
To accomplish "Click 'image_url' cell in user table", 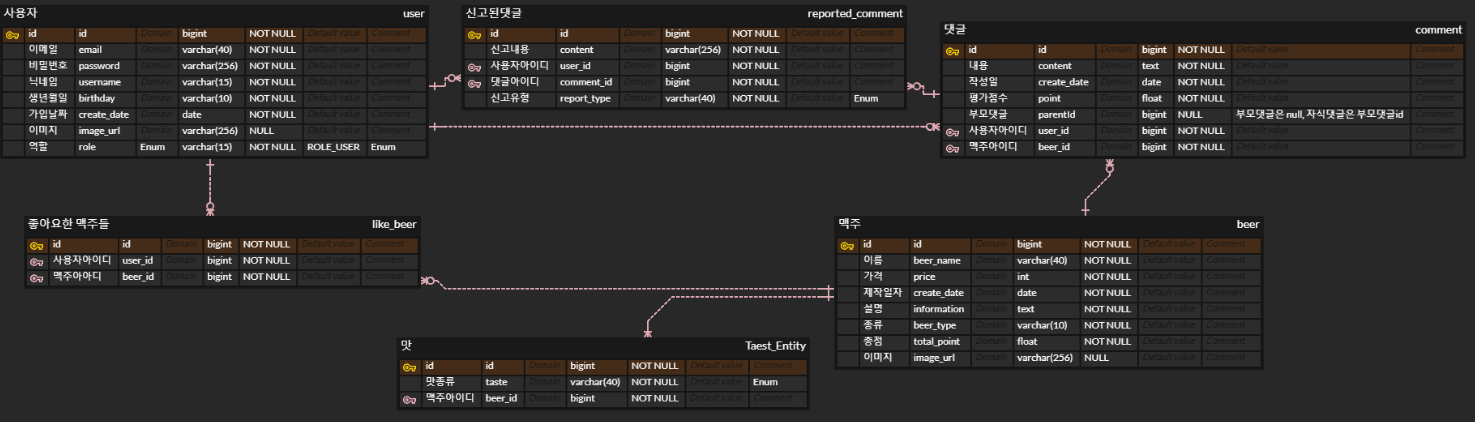I will pyautogui.click(x=105, y=131).
